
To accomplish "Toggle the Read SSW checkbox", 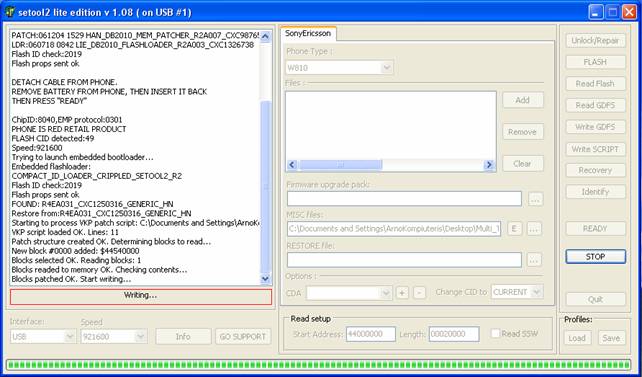I will pos(495,334).
